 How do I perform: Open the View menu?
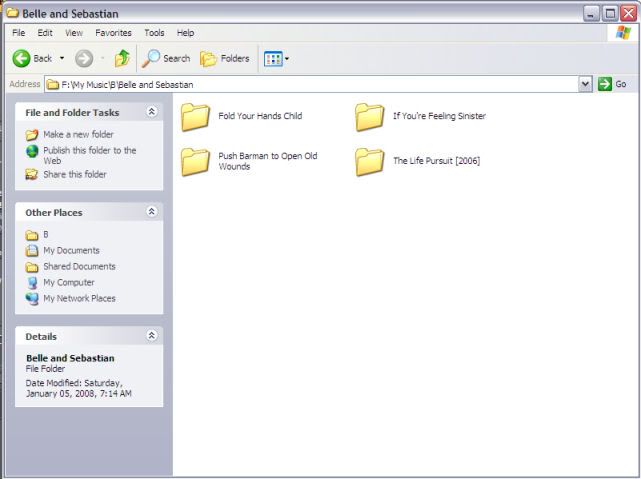coord(74,33)
